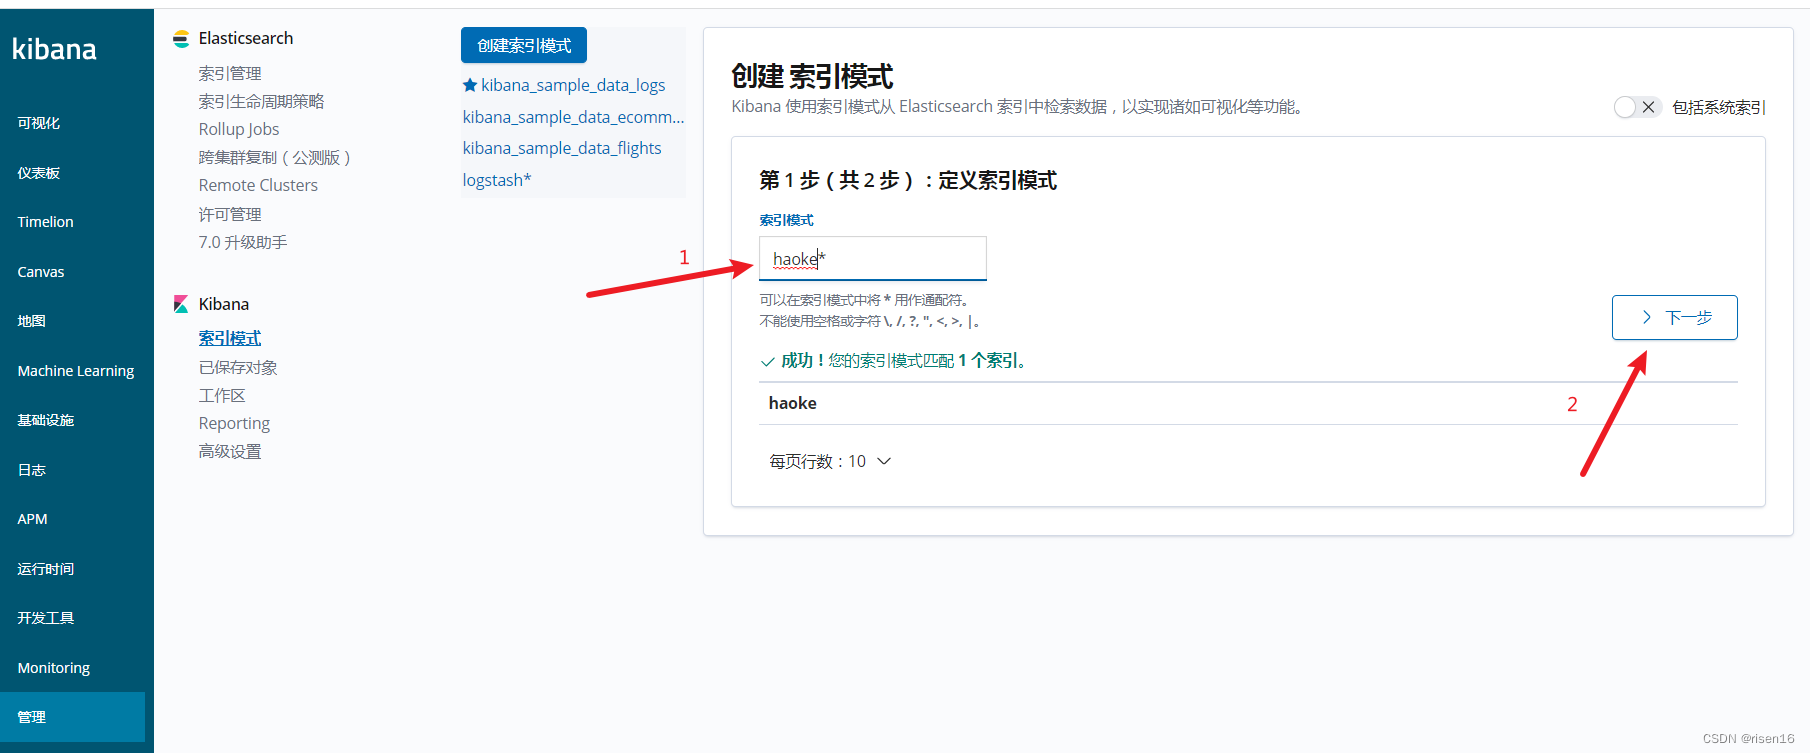Open Logs in the sidebar
1810x753 pixels.
point(32,470)
